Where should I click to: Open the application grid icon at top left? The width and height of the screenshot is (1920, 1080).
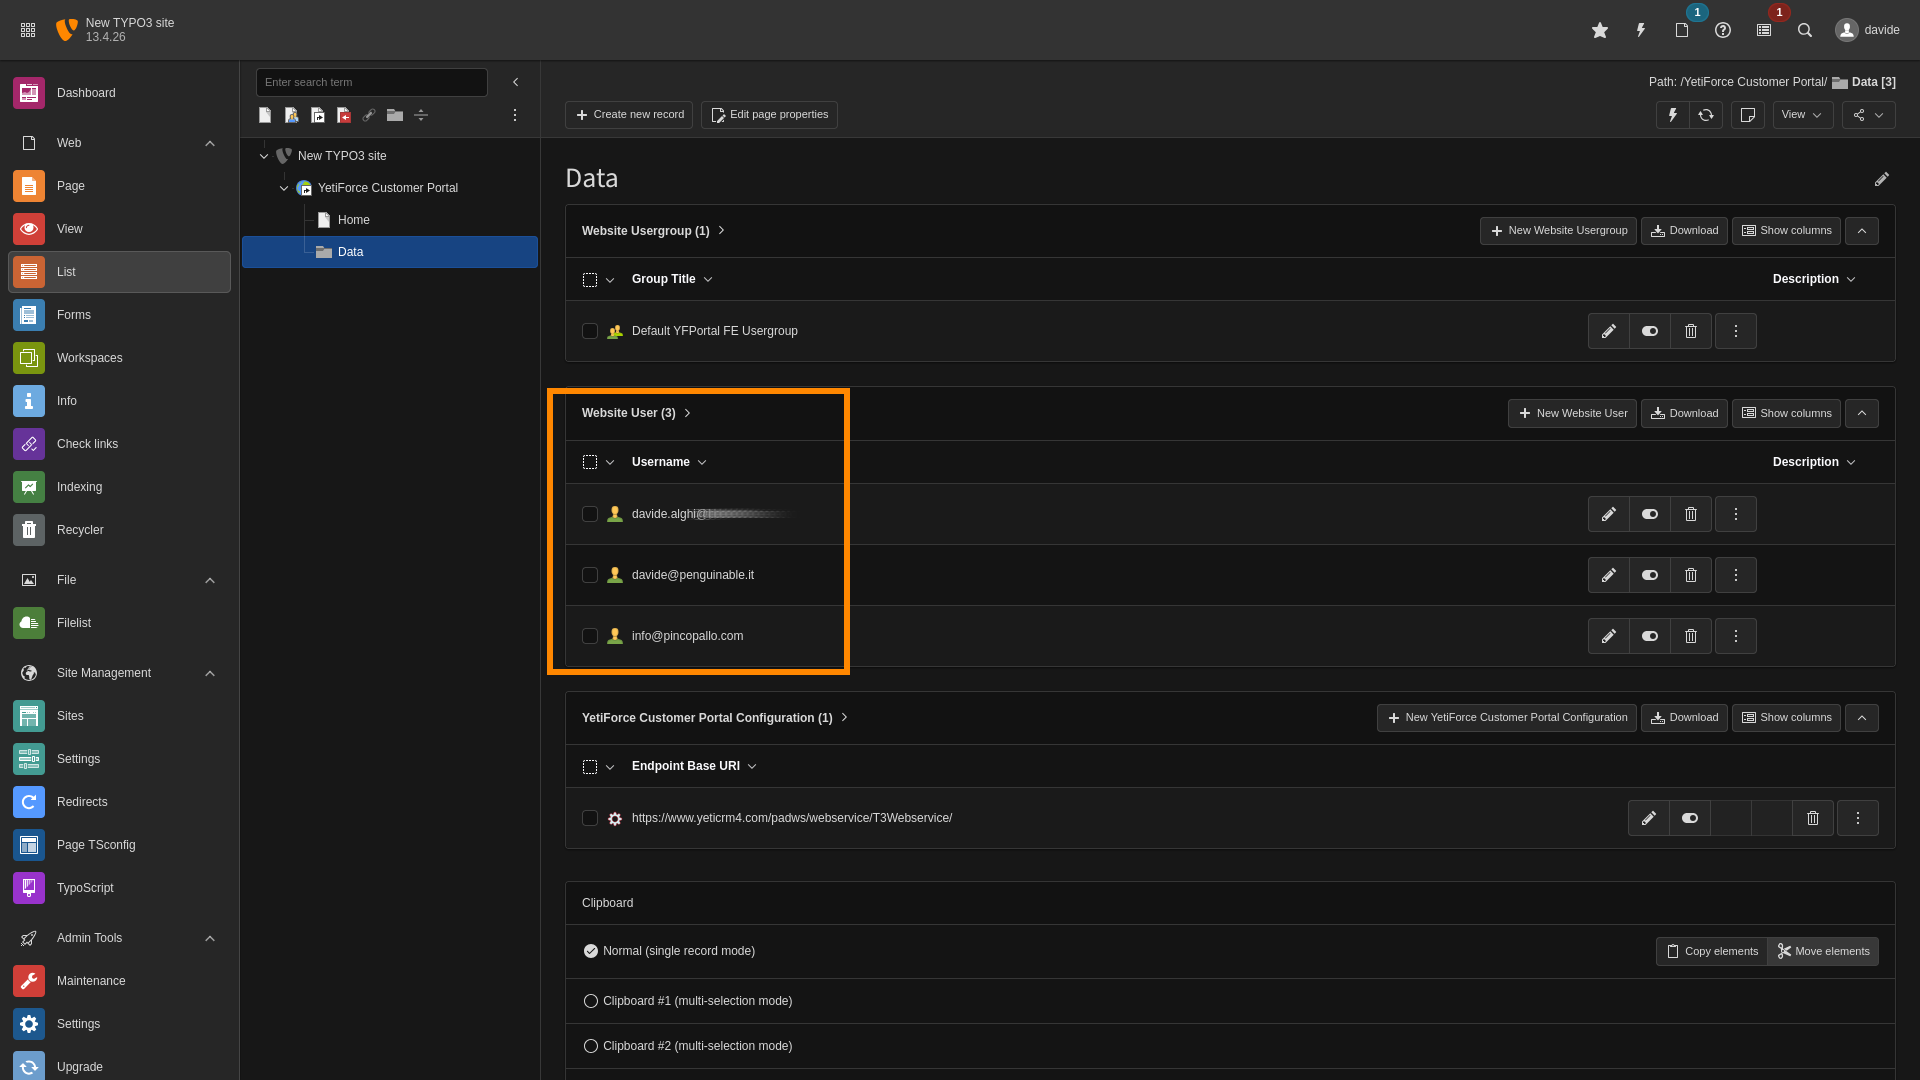tap(28, 30)
